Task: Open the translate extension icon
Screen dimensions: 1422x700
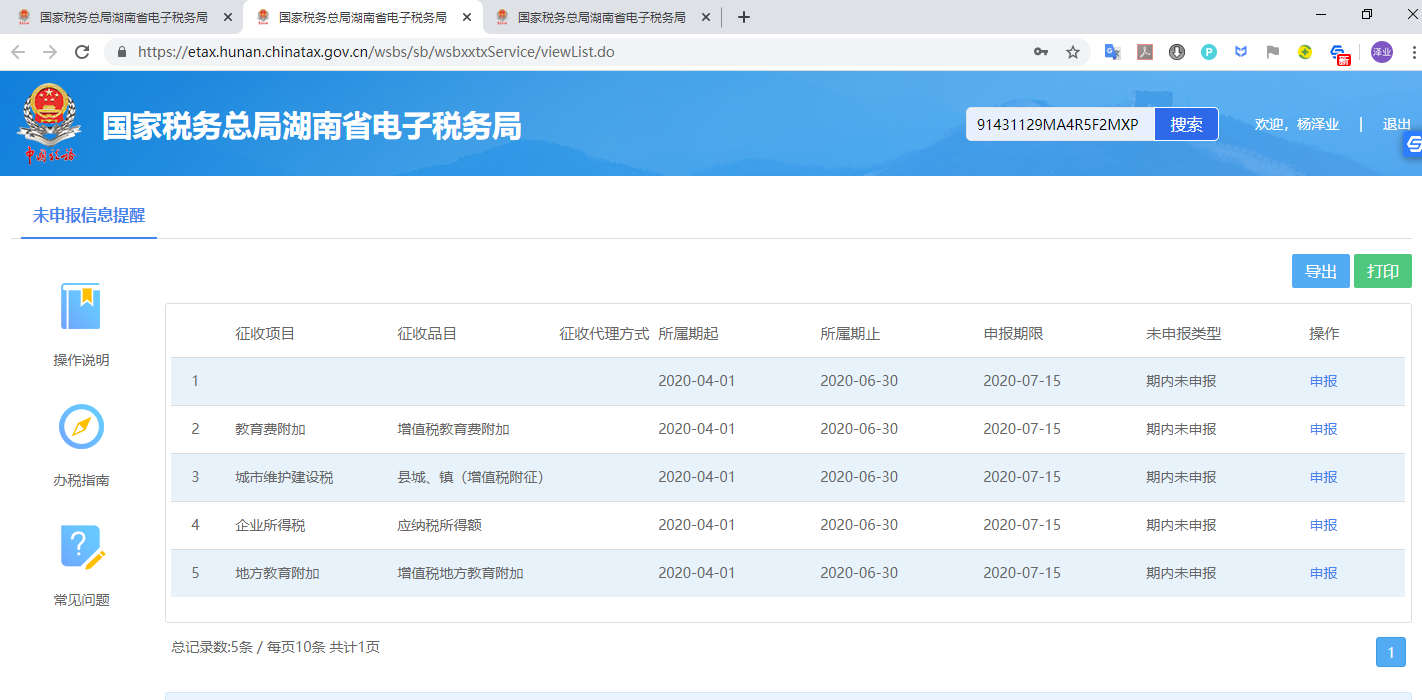Action: coord(1112,52)
